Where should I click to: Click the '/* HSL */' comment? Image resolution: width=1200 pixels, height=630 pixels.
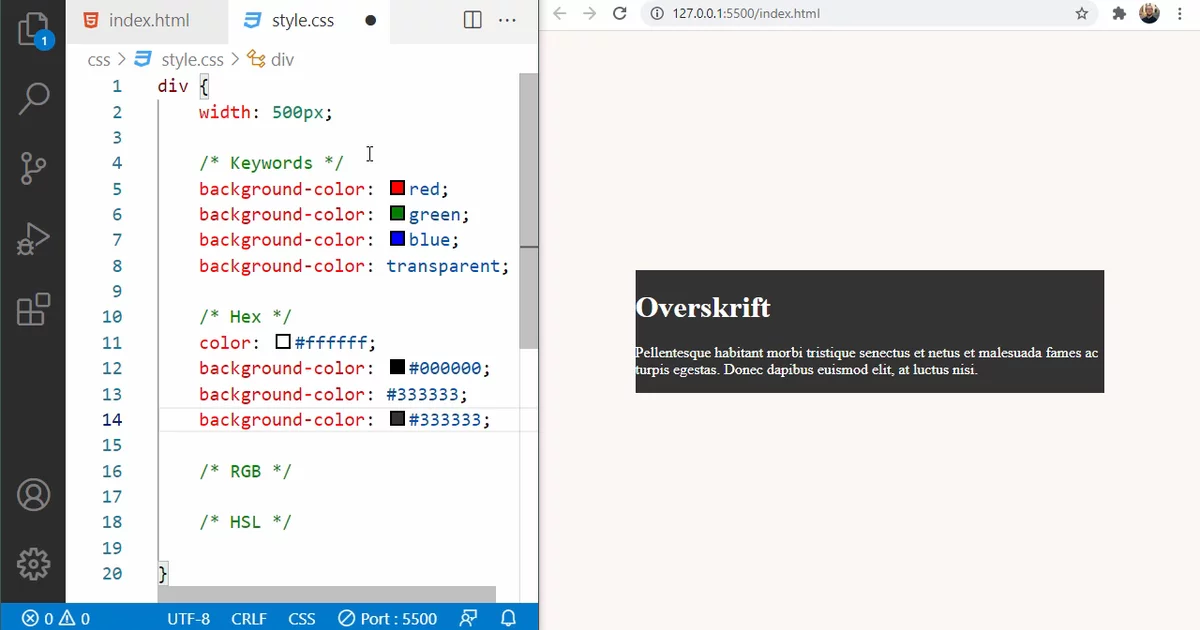click(x=245, y=522)
